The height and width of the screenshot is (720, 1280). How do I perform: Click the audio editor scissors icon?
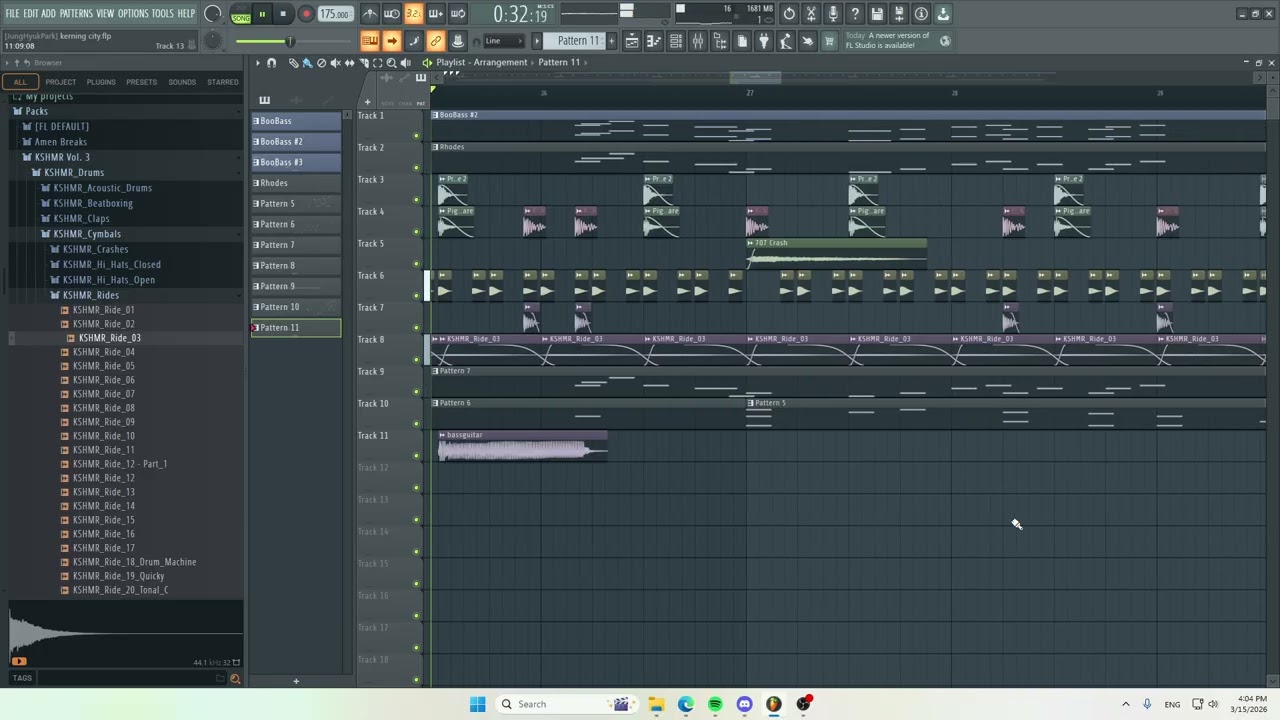[811, 14]
